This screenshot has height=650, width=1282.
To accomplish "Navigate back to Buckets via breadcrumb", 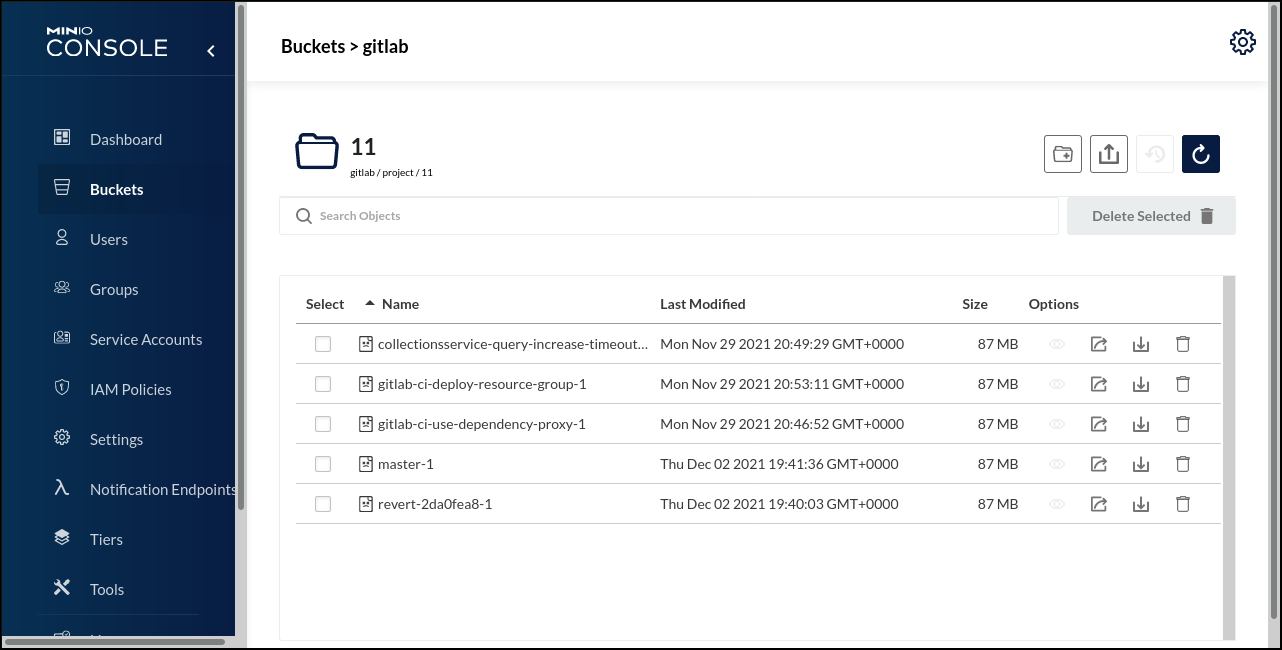I will click(x=312, y=46).
